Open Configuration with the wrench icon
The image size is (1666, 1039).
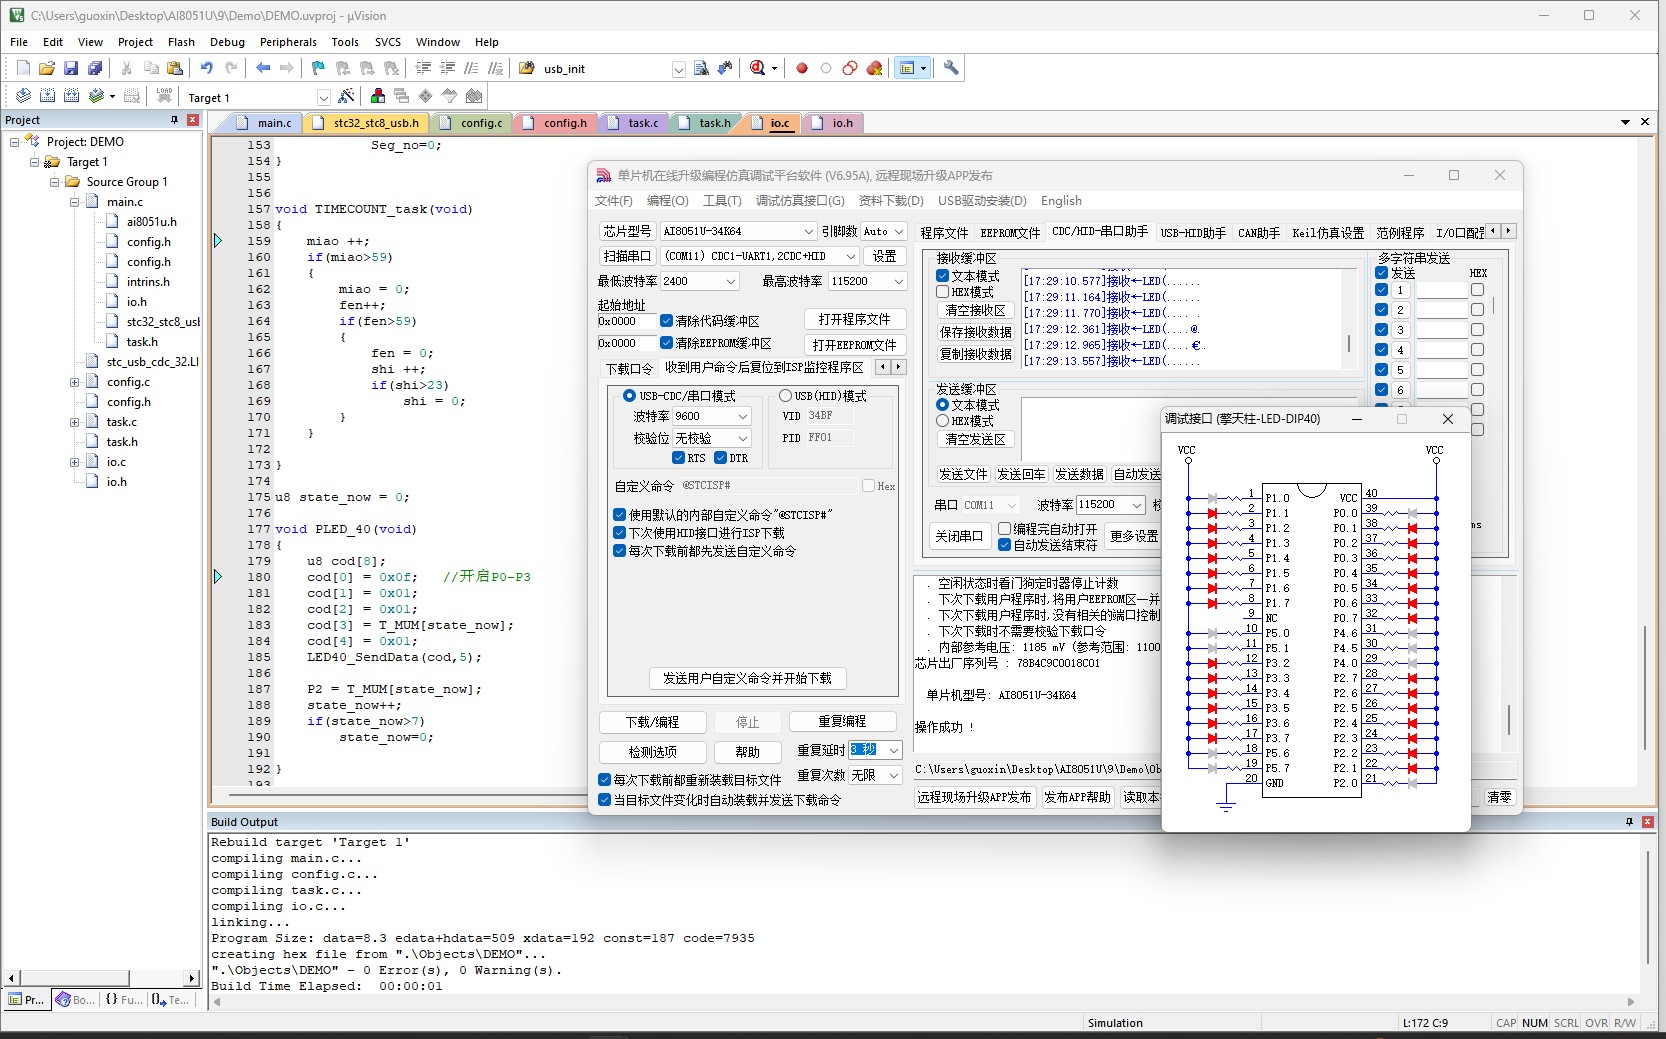[951, 68]
